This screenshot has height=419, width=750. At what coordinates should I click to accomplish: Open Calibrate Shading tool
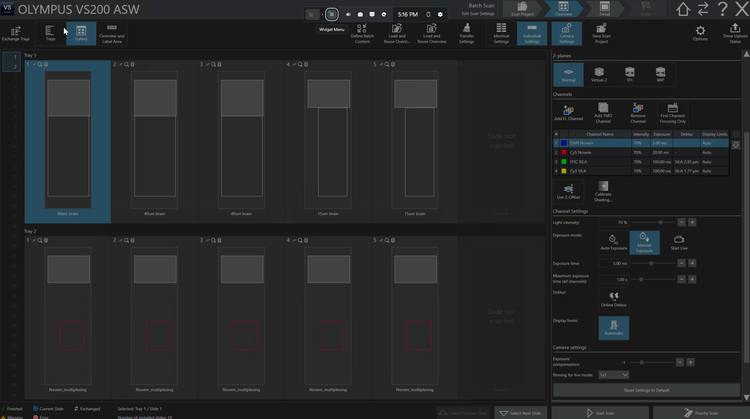[605, 187]
